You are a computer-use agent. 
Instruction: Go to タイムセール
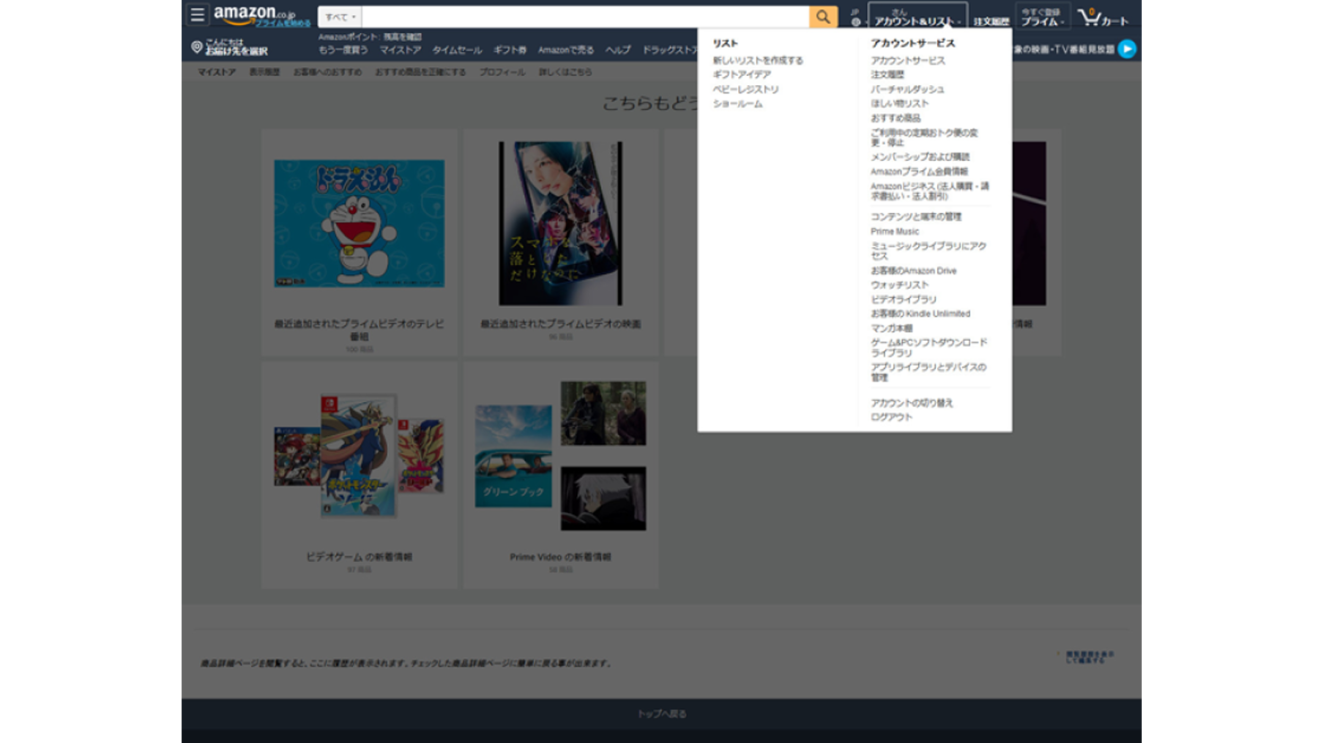click(457, 50)
